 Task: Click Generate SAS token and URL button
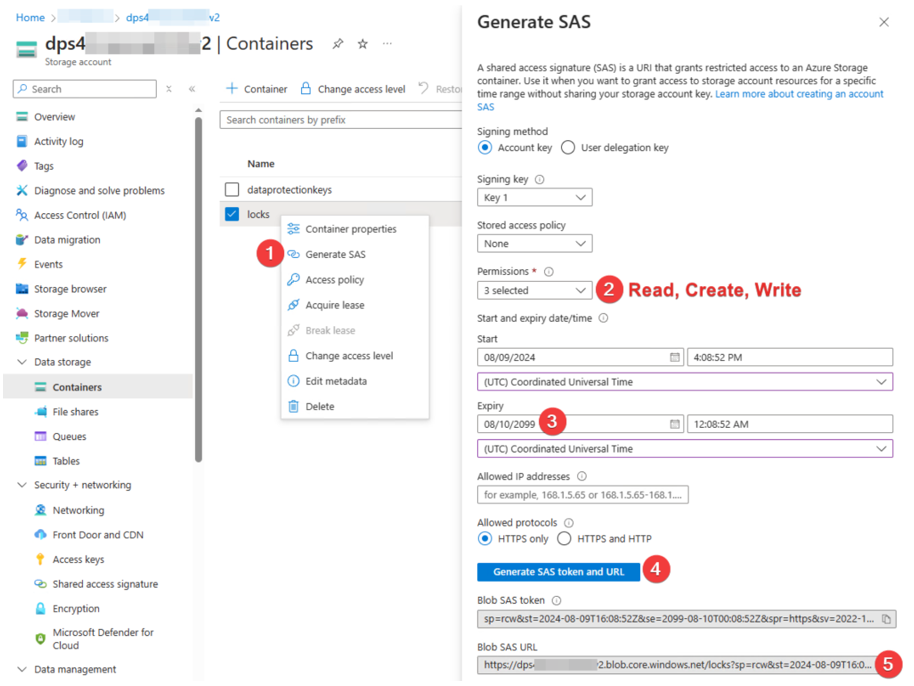[558, 572]
